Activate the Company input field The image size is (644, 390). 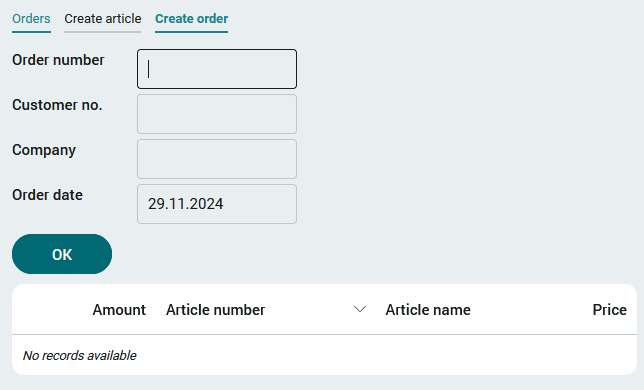217,159
